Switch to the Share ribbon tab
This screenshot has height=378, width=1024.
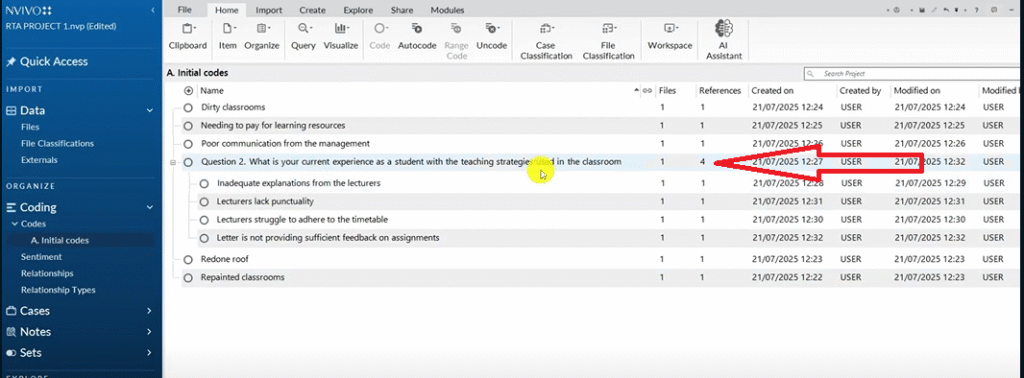pyautogui.click(x=402, y=10)
